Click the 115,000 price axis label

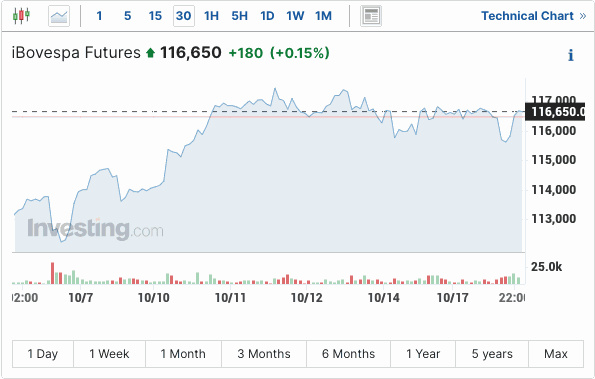(554, 160)
